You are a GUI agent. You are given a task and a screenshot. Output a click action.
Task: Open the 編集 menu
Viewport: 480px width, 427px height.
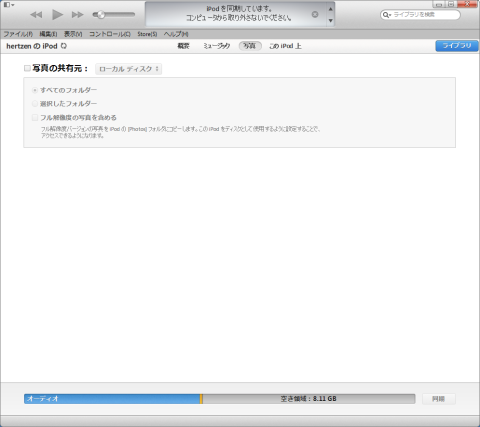click(x=48, y=34)
